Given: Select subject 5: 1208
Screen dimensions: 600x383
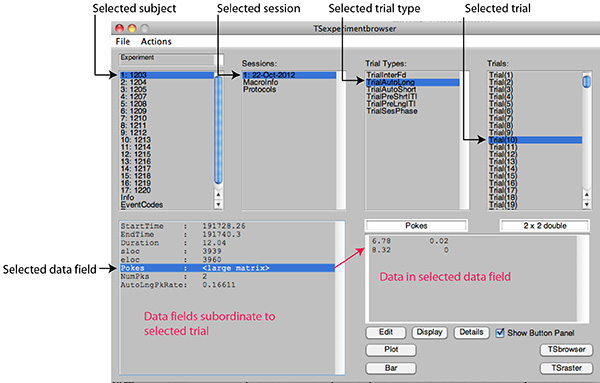Looking at the screenshot, I should coord(167,104).
